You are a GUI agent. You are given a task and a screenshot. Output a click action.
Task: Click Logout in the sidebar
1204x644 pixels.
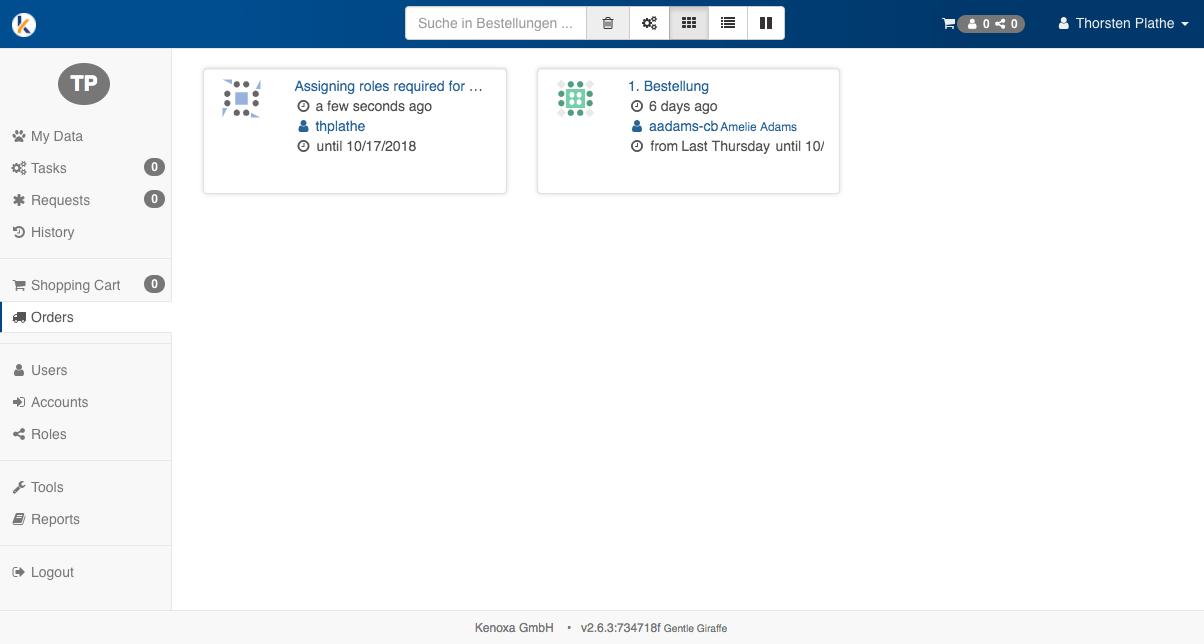(x=52, y=572)
